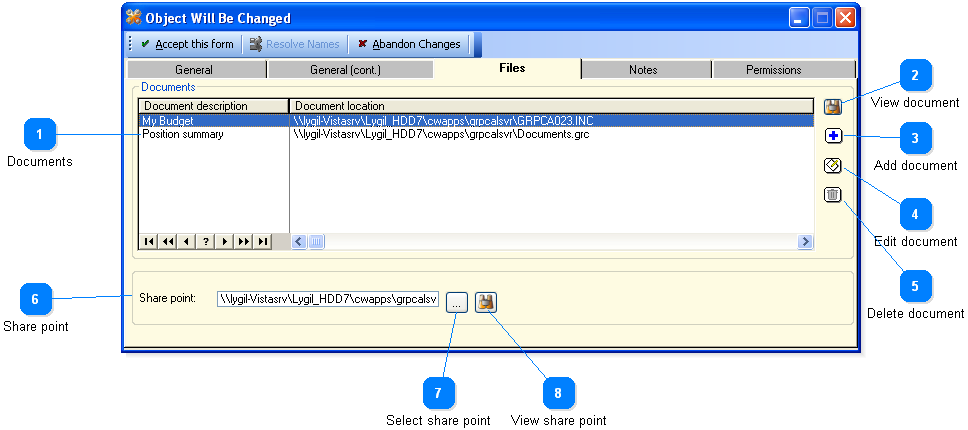968x430 pixels.
Task: Click the GRPCA023.INC location cell
Action: click(x=551, y=121)
